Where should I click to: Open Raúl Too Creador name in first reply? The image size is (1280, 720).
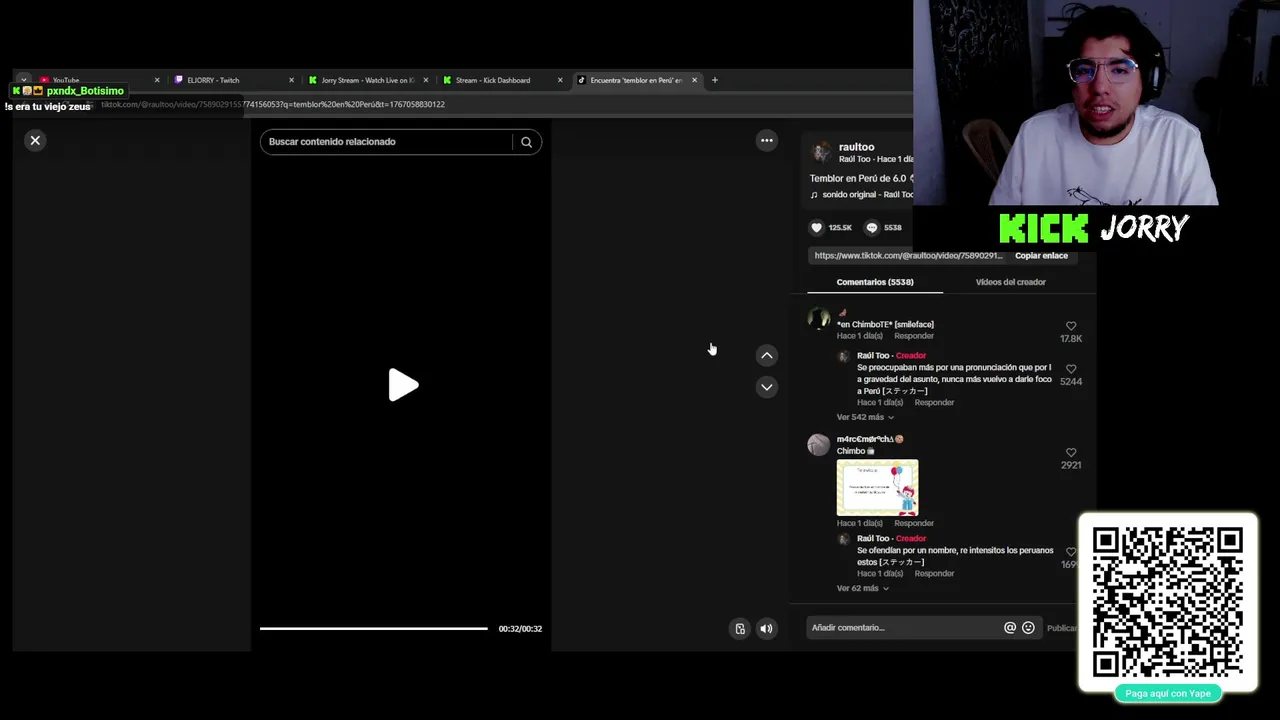(873, 356)
